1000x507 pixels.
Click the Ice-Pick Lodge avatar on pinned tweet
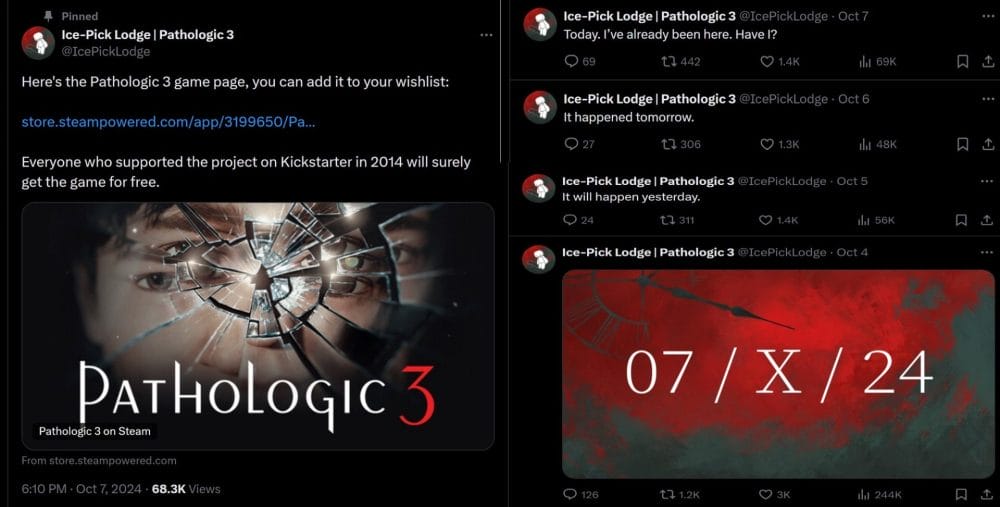point(38,43)
